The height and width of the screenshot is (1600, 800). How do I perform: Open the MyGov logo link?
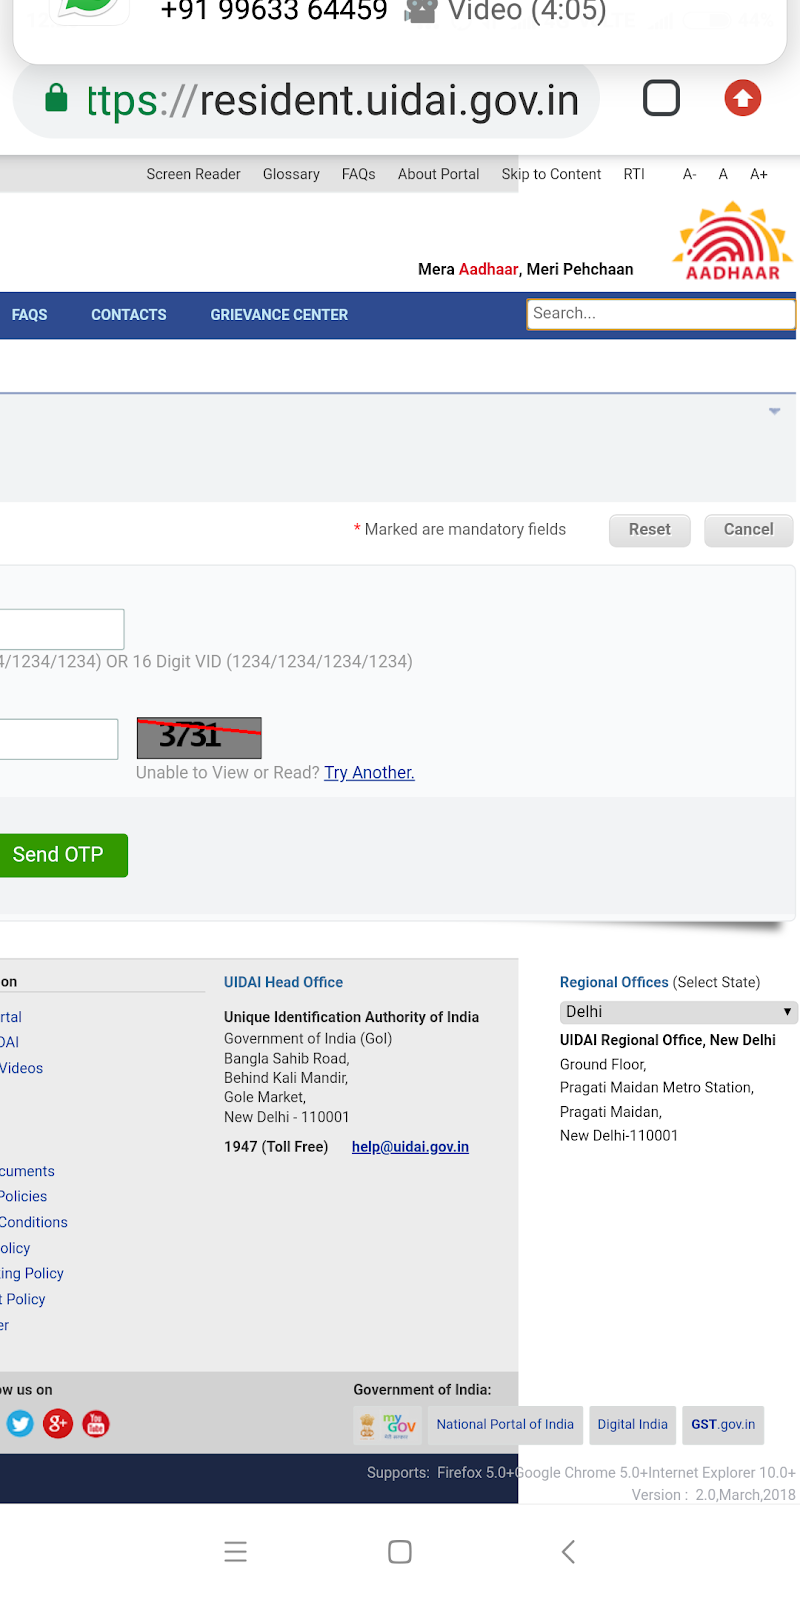point(388,1425)
